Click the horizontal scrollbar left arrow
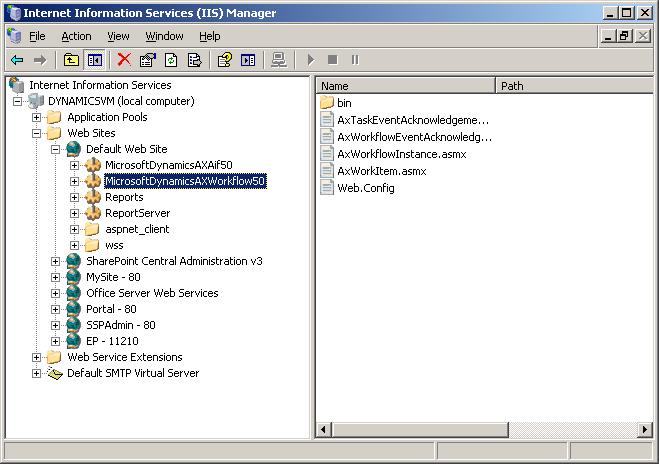Screen dimensions: 659x464 click(323, 430)
